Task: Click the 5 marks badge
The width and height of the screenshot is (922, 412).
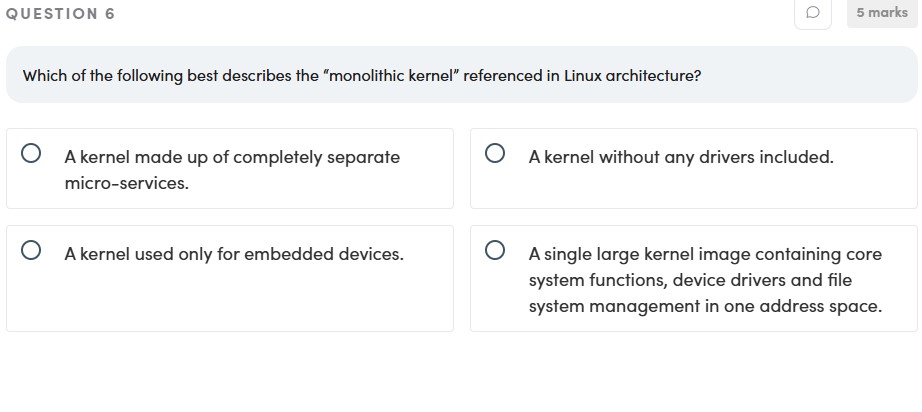Action: 882,13
